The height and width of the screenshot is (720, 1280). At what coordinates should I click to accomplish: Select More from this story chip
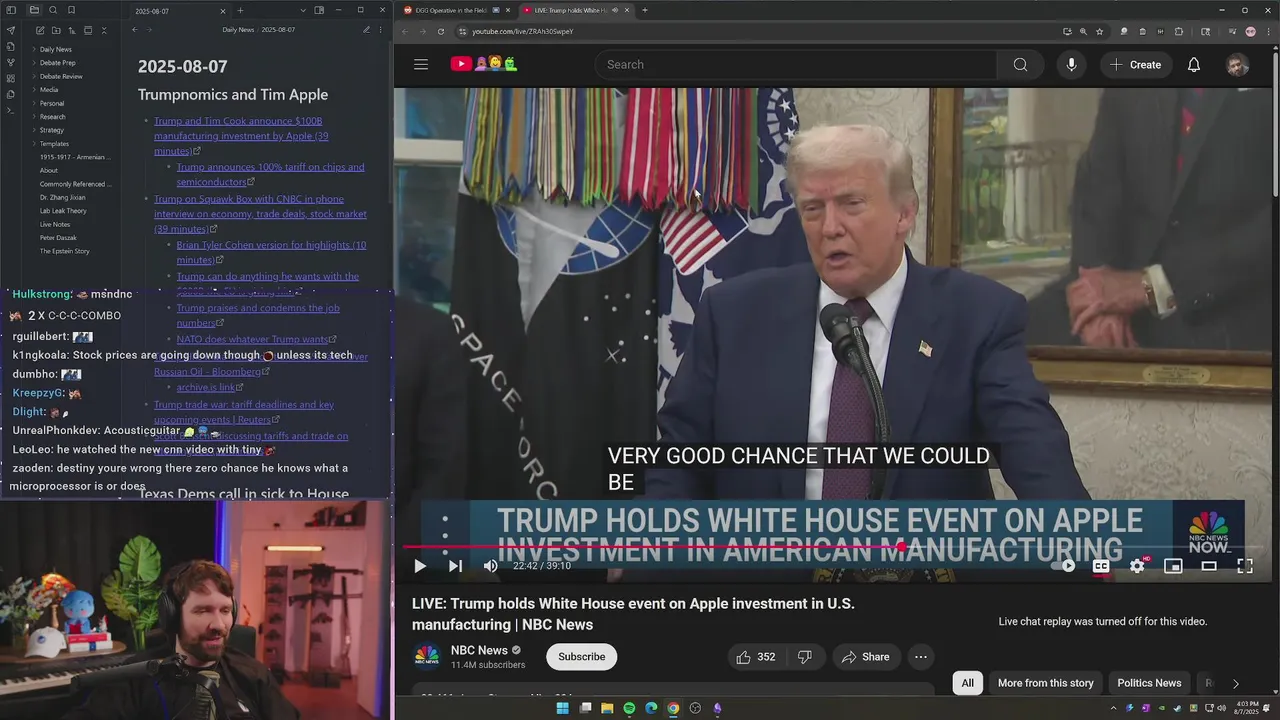pyautogui.click(x=1045, y=683)
